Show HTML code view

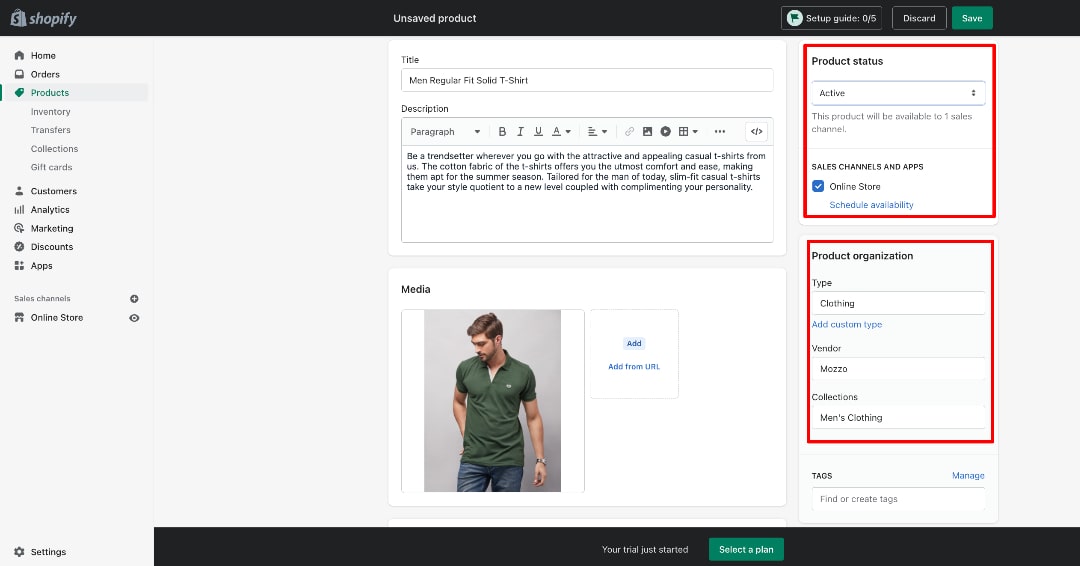coord(756,132)
